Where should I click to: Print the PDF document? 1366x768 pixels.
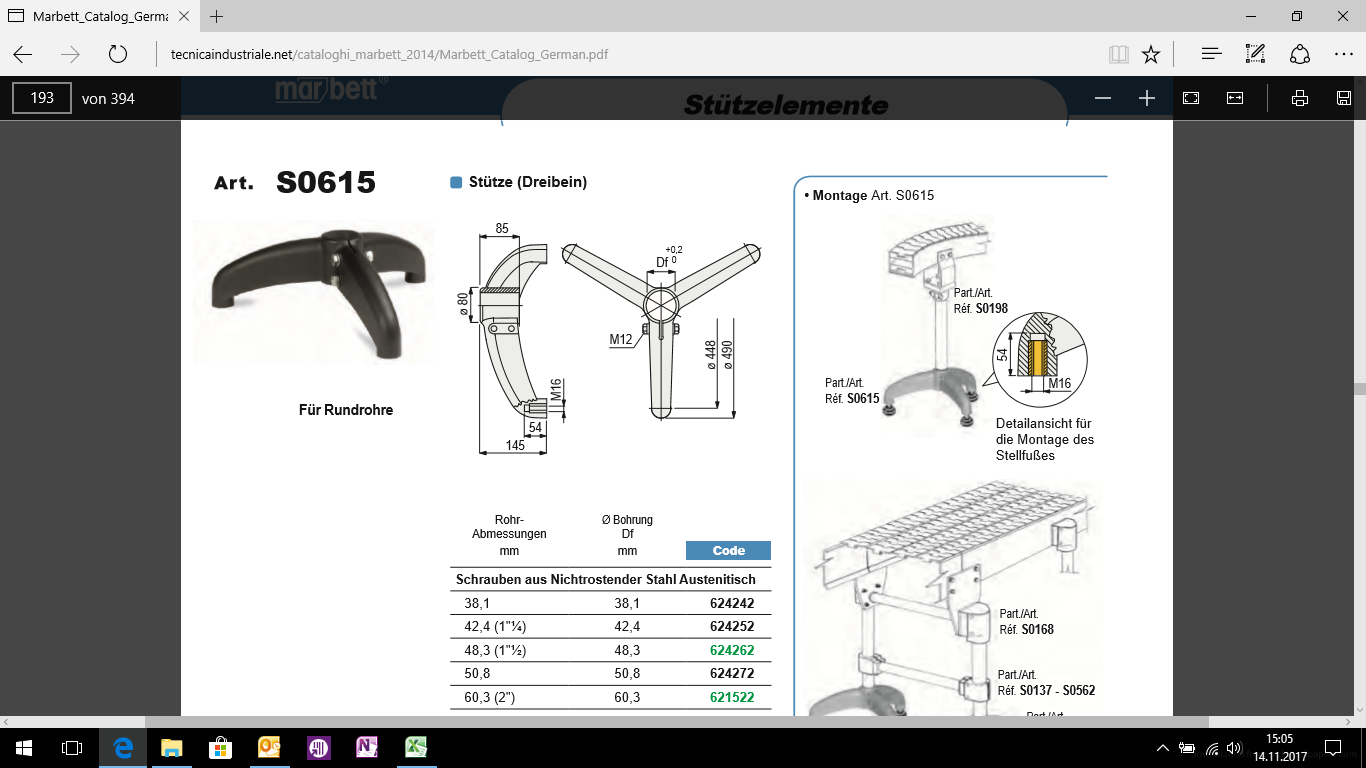[x=1300, y=98]
